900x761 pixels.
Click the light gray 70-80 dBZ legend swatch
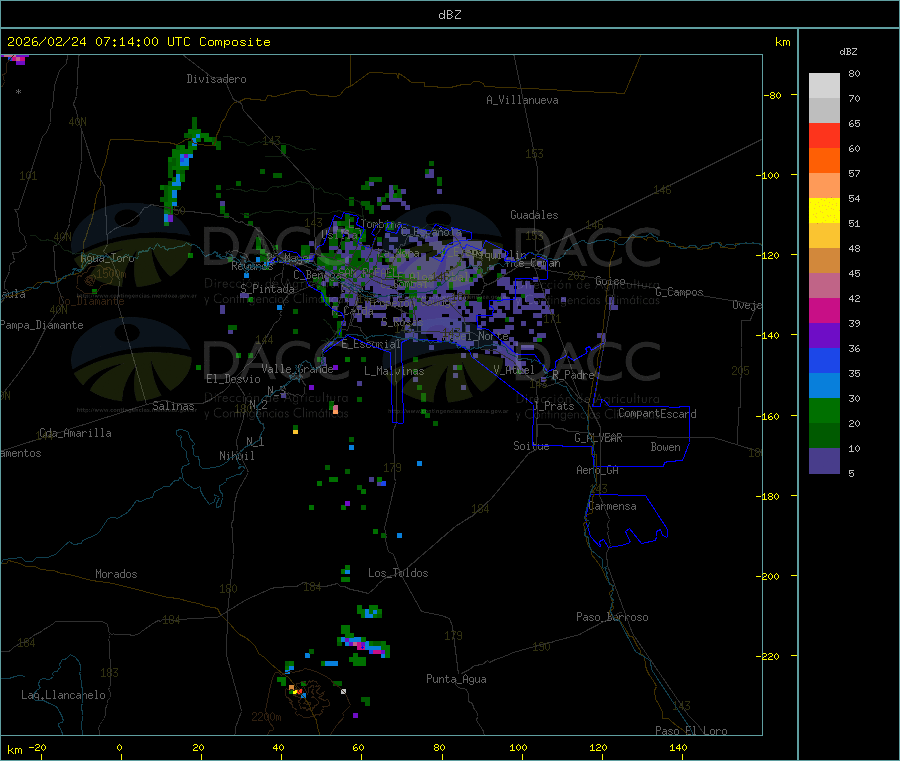(824, 86)
